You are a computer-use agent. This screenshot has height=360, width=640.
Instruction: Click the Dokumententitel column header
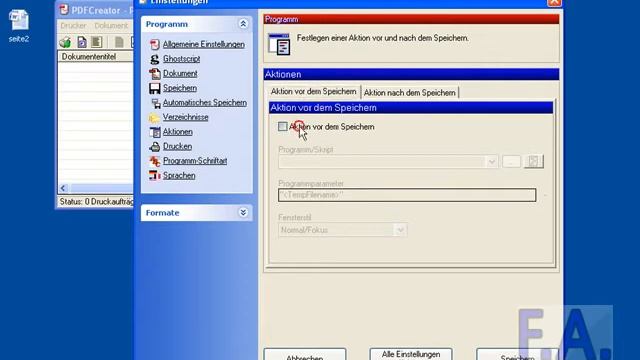coord(96,57)
